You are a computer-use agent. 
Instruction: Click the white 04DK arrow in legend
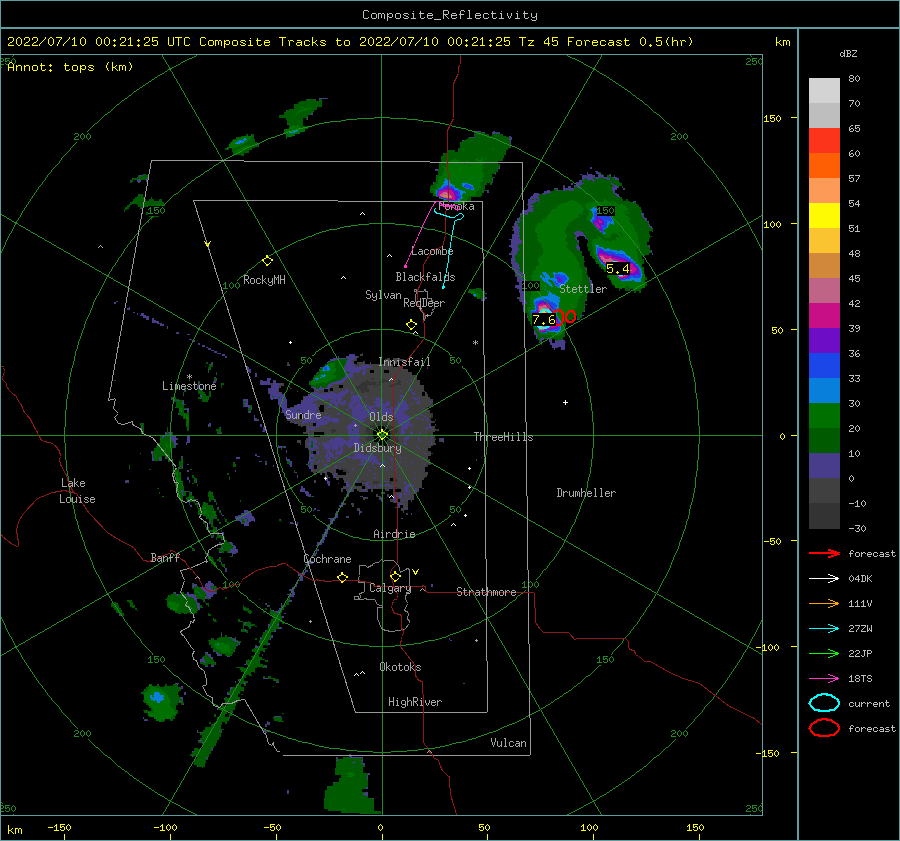[x=824, y=579]
